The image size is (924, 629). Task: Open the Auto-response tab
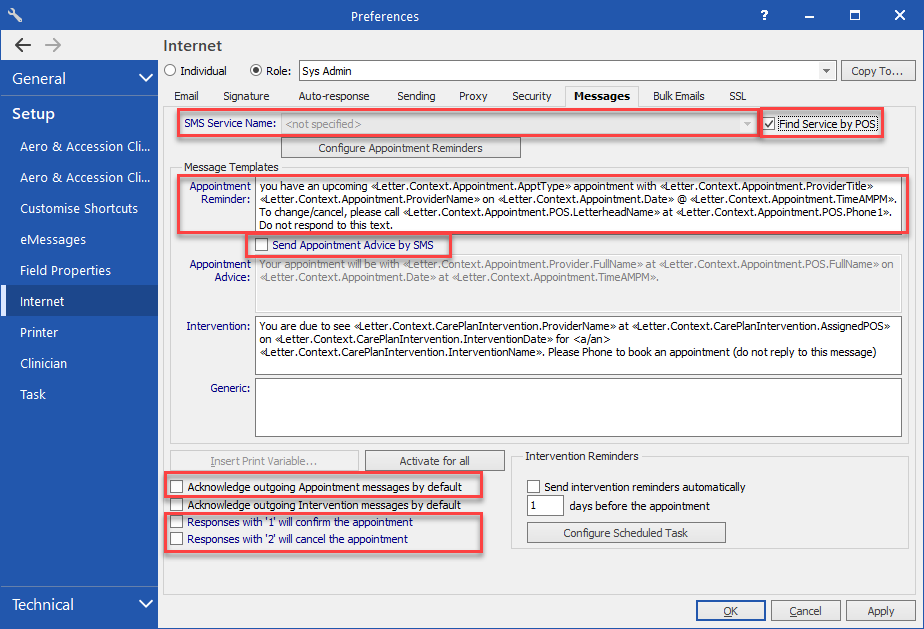(x=334, y=96)
